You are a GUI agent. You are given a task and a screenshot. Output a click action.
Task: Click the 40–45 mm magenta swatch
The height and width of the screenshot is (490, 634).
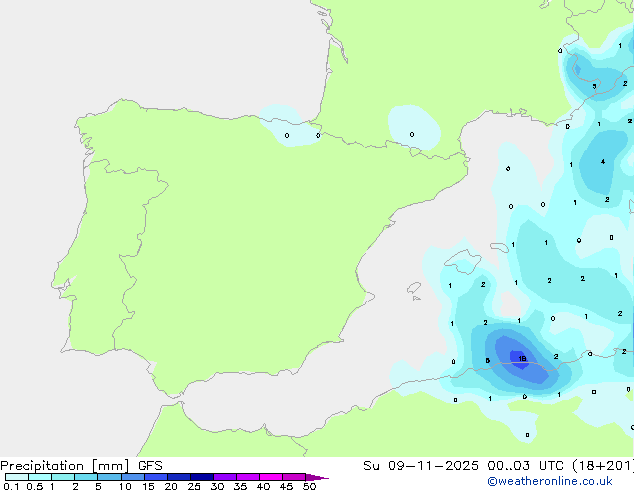[x=271, y=477]
